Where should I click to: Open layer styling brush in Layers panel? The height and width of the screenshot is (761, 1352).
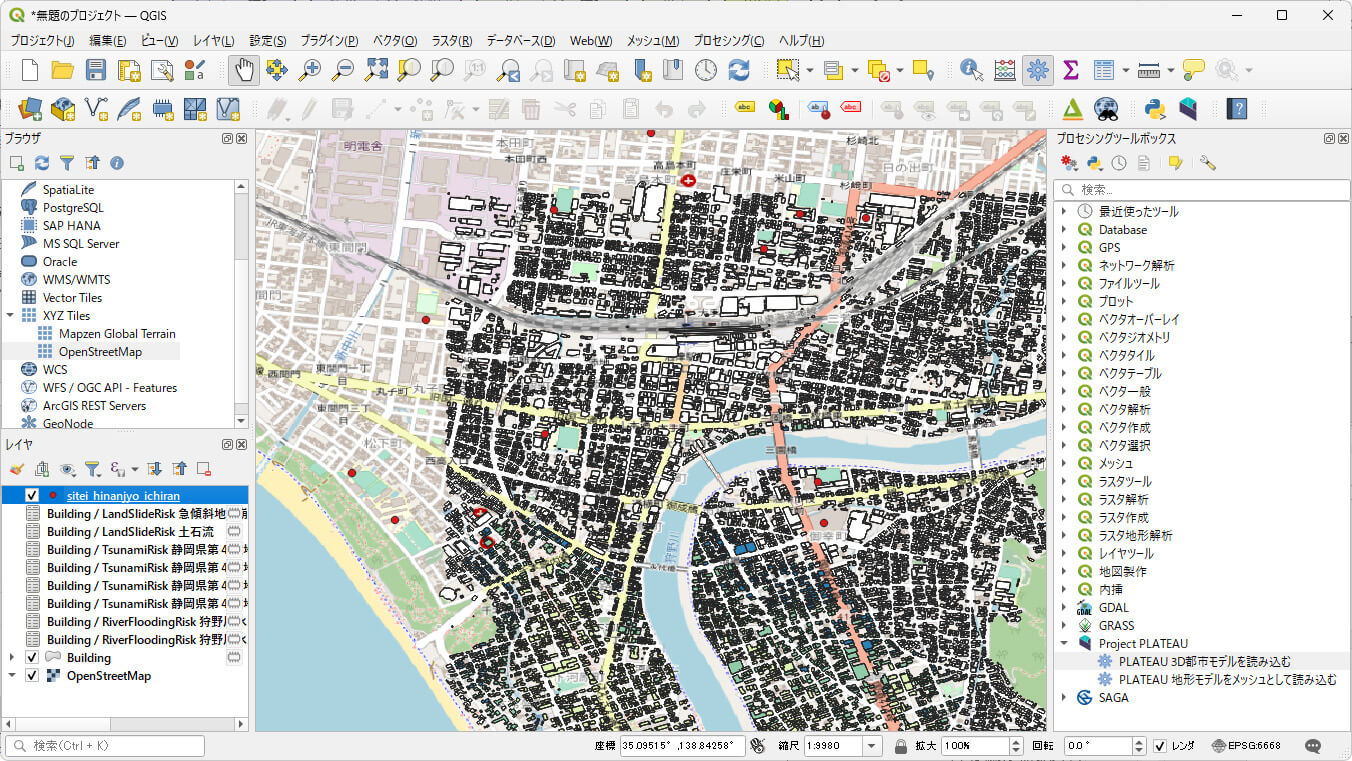[16, 468]
